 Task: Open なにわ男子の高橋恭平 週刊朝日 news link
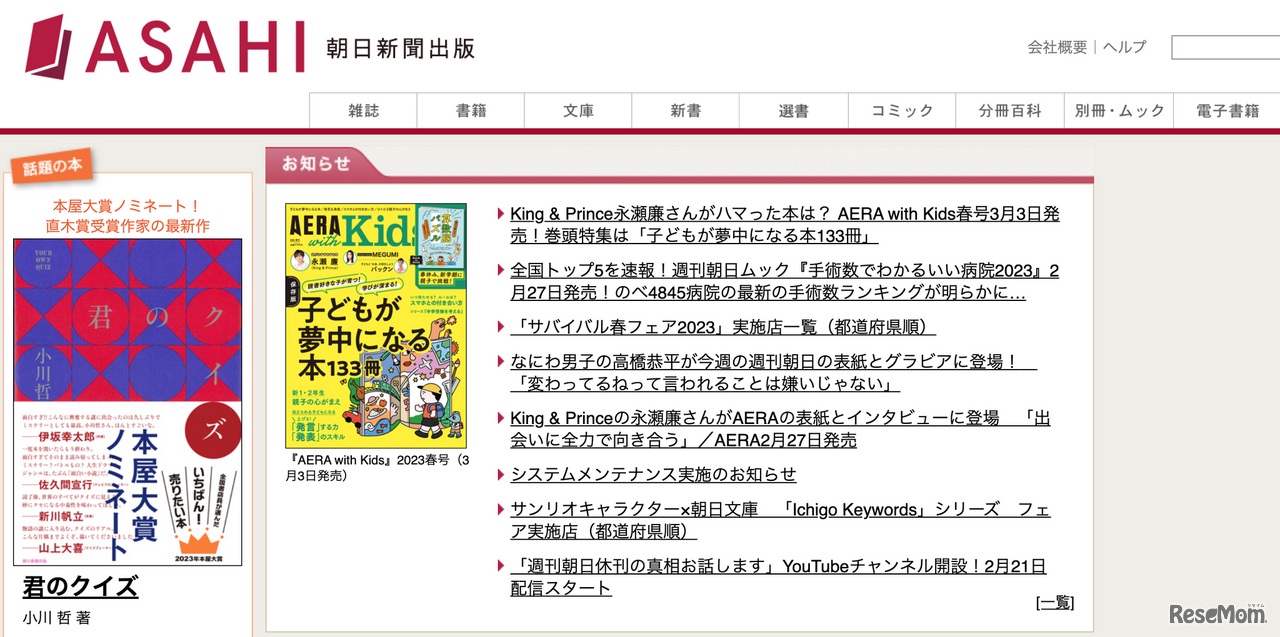[773, 372]
